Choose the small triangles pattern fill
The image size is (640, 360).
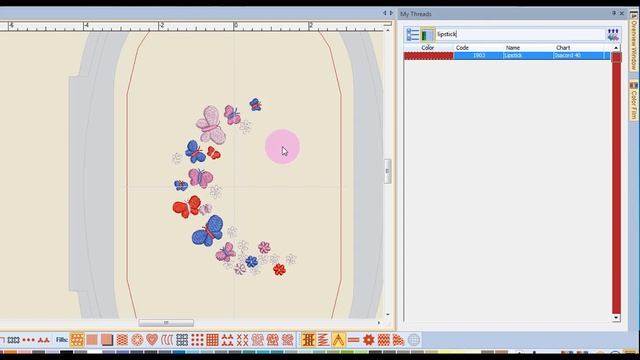227,340
